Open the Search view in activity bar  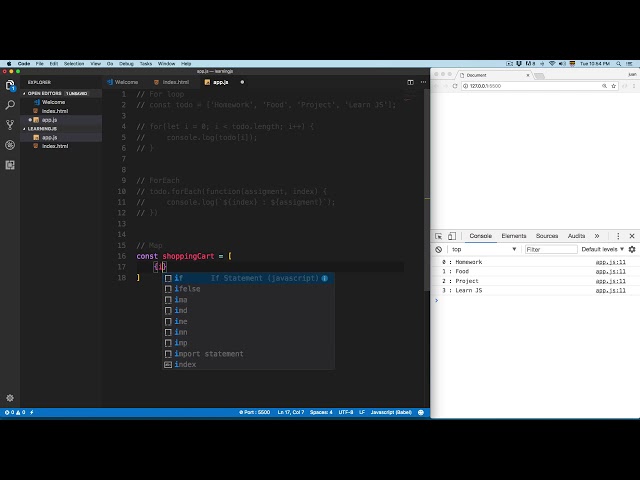(x=10, y=105)
